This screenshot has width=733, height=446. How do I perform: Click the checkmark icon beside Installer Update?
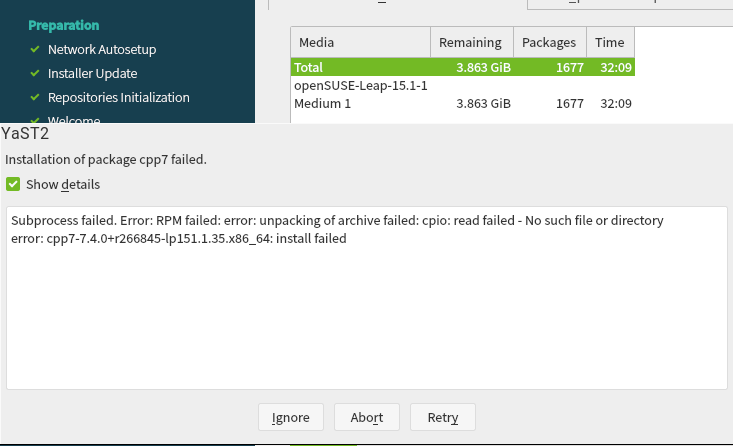tap(35, 74)
